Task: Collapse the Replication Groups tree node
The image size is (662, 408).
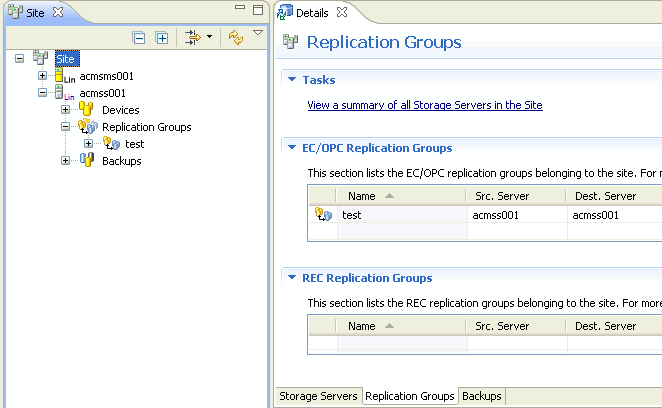Action: (x=65, y=126)
